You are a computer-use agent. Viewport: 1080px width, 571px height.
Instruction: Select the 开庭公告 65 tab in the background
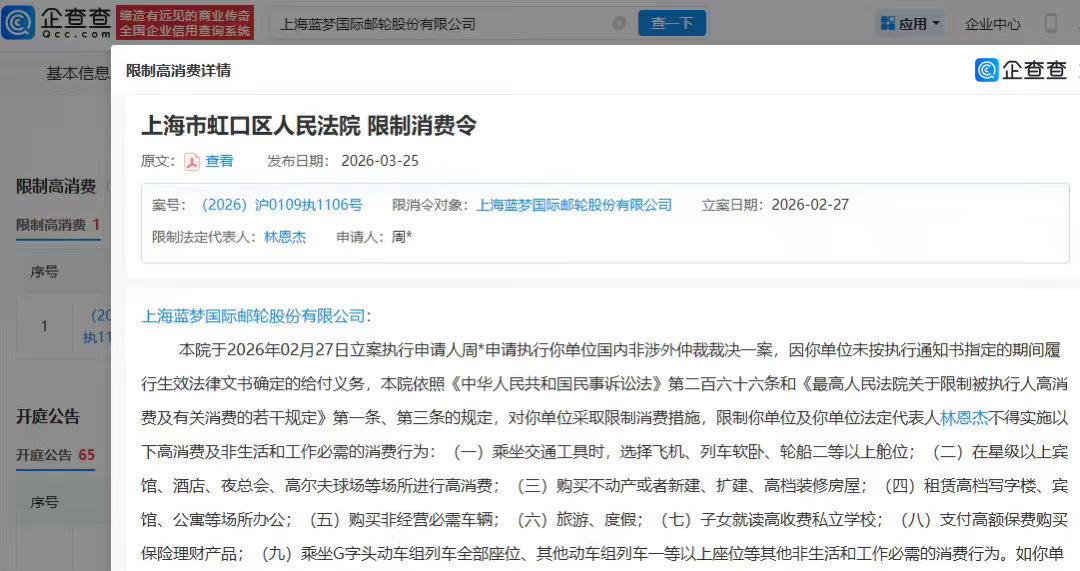(x=55, y=455)
